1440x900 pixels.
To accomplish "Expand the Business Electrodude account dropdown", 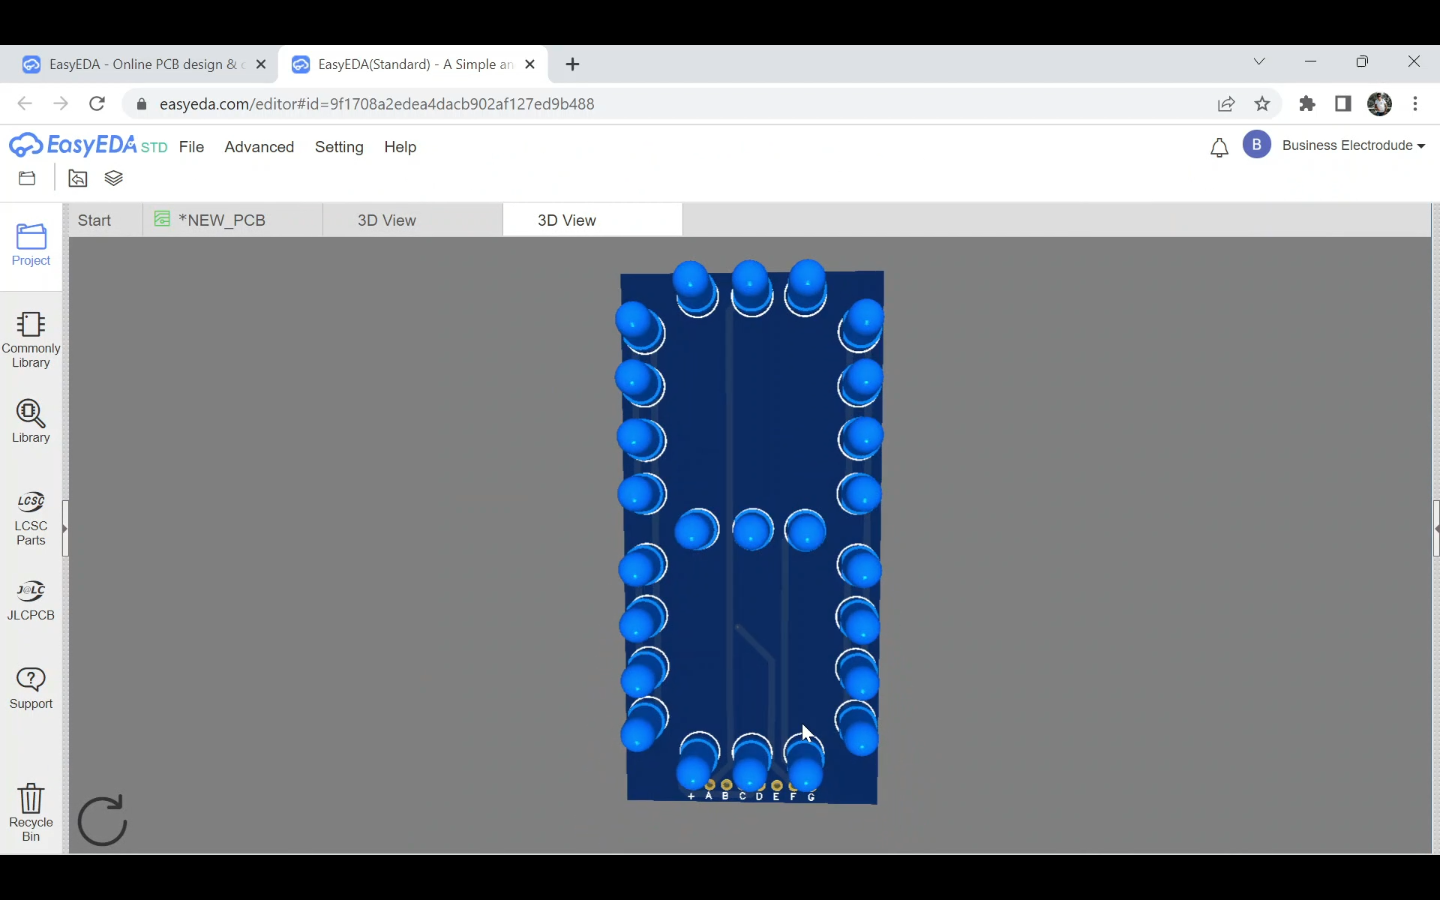I will tap(1352, 145).
